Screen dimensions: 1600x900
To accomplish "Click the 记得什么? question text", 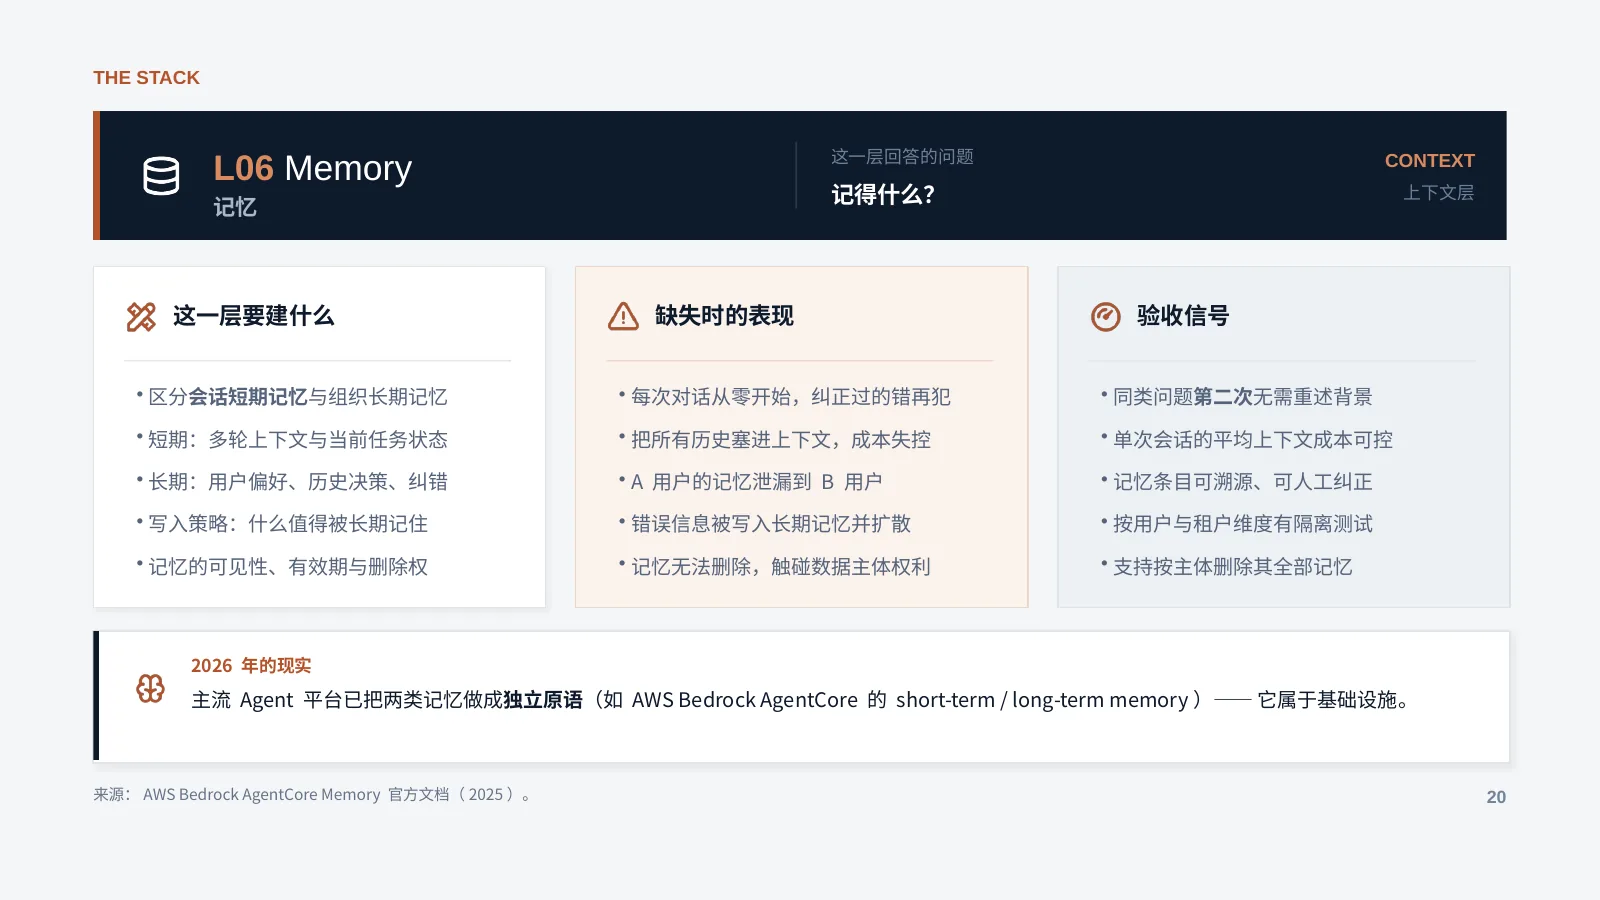I will click(883, 194).
